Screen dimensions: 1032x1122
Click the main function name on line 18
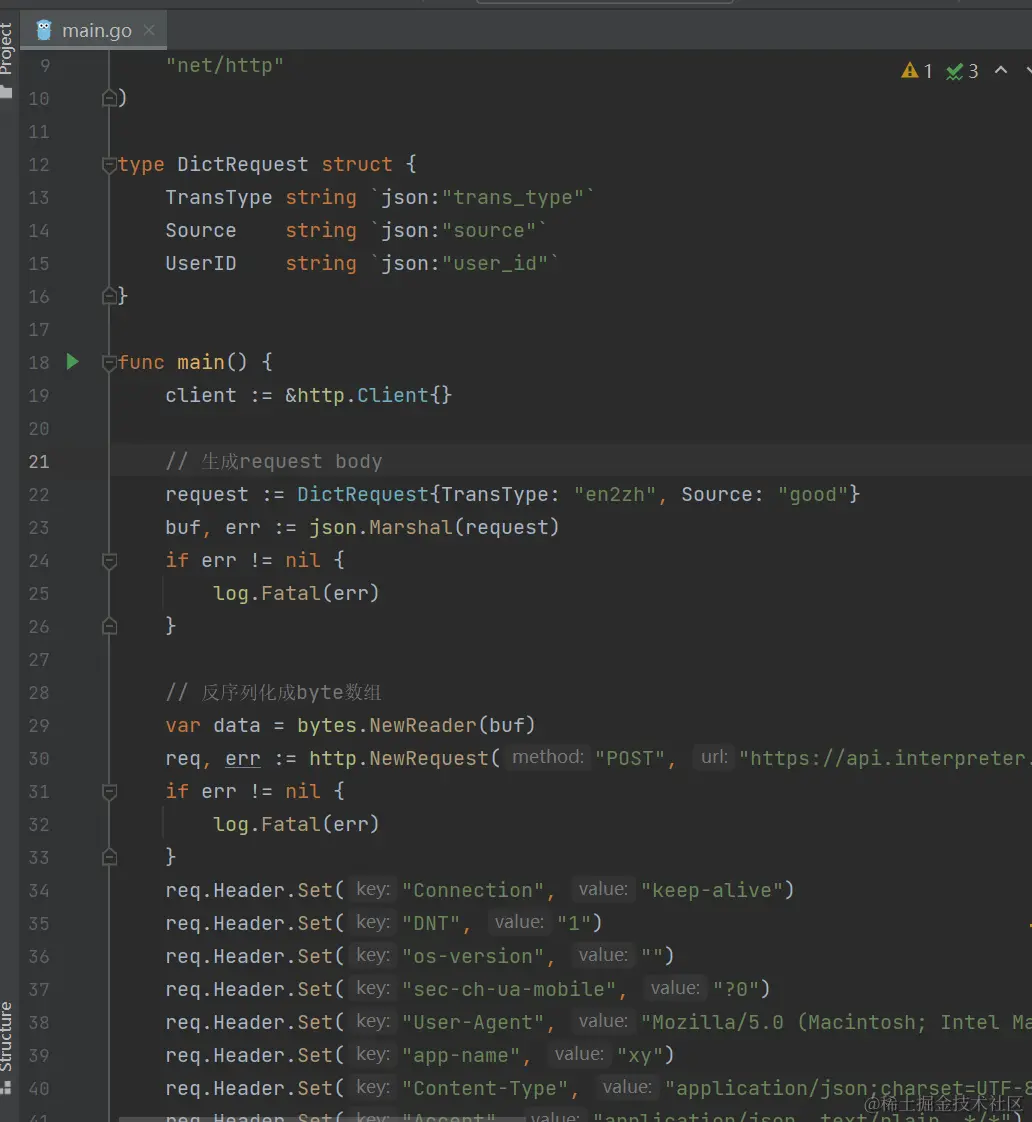pos(201,362)
